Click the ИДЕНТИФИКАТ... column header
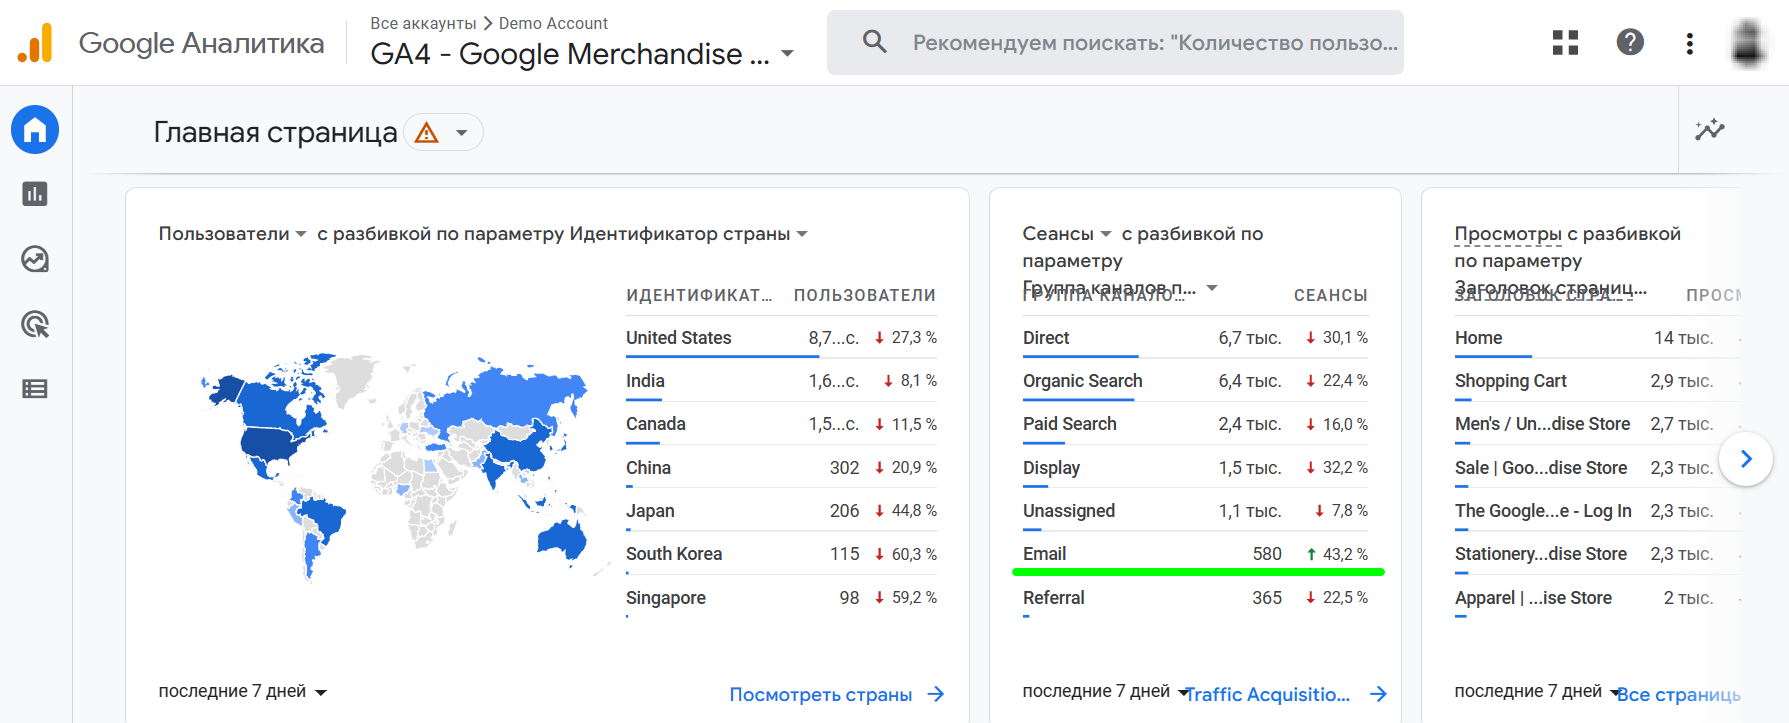Screen dimensions: 1789x723 coord(699,295)
